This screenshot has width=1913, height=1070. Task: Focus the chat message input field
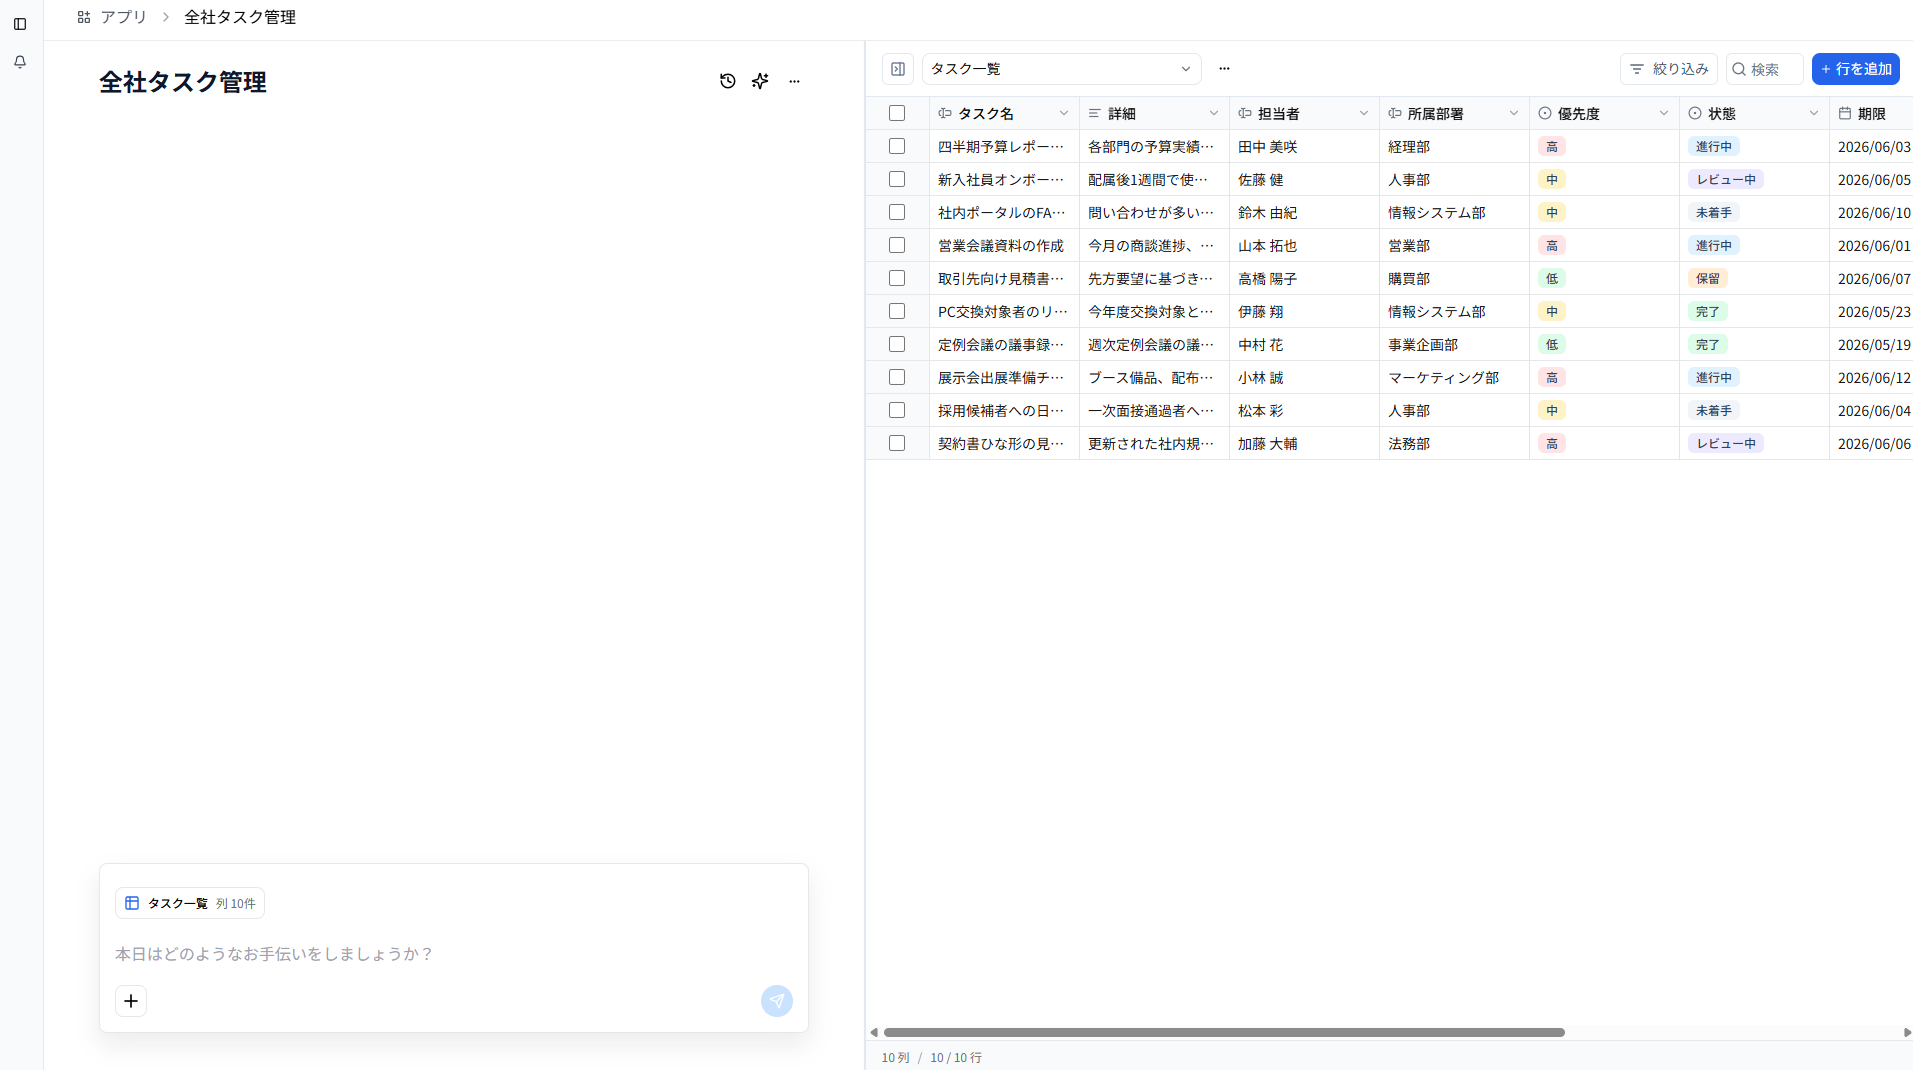click(x=454, y=954)
